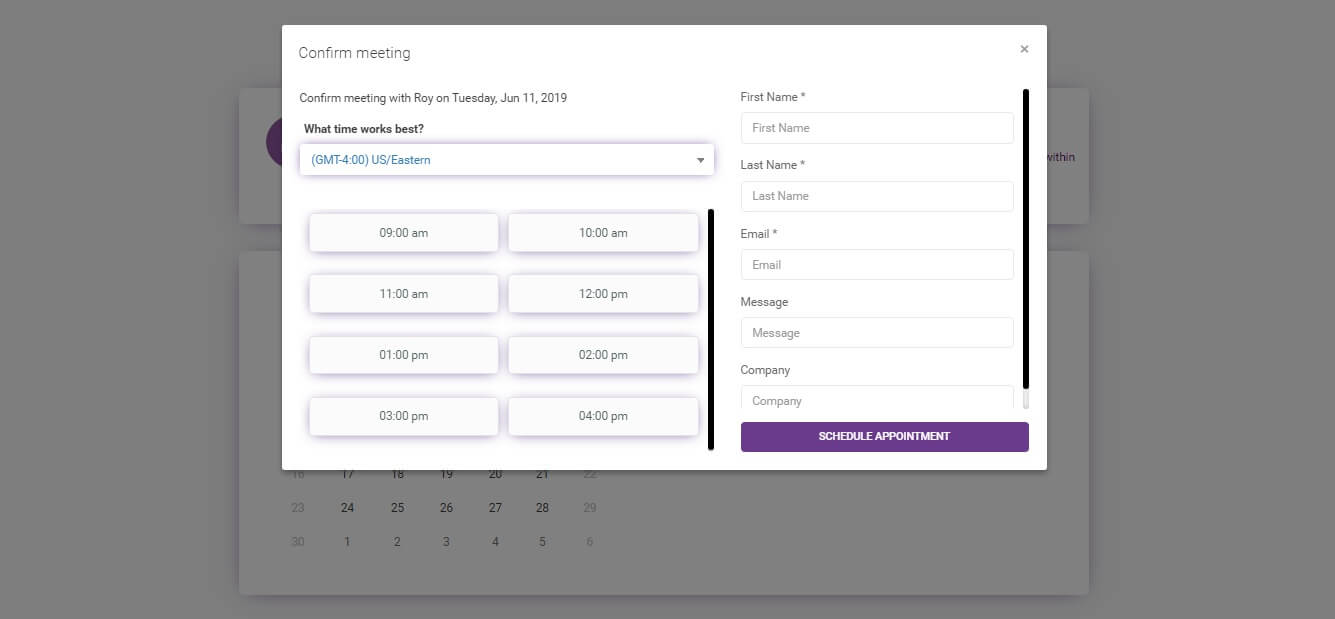Pick the 11:00 am time slot

click(x=403, y=293)
